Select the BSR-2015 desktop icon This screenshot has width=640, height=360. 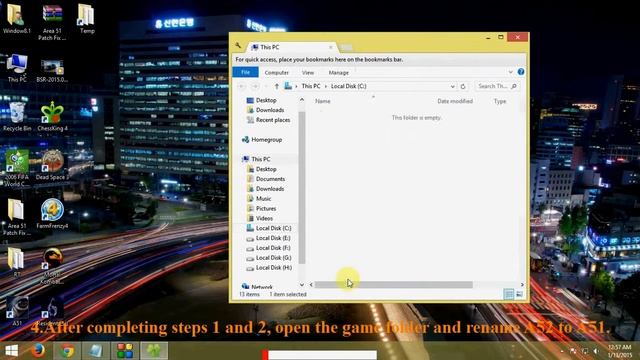52,70
